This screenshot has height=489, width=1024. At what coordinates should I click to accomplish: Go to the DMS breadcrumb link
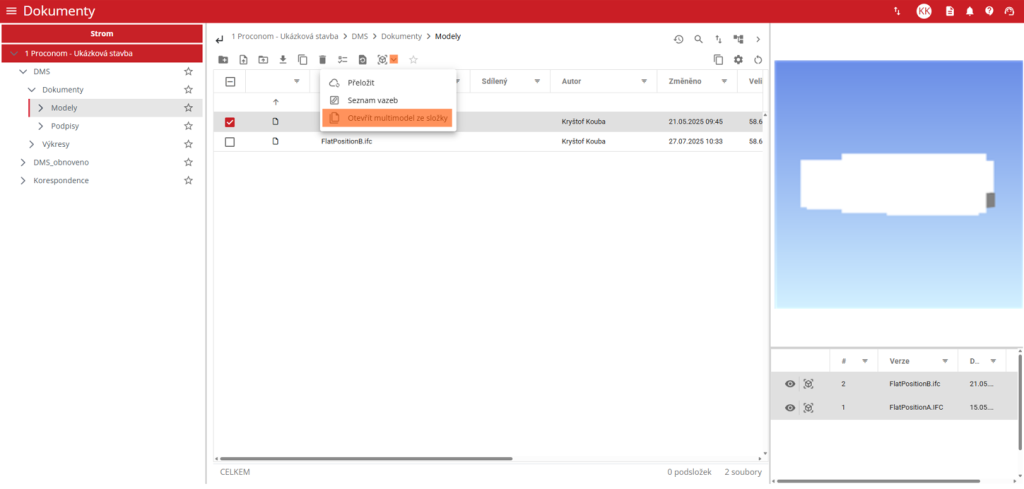(x=360, y=37)
